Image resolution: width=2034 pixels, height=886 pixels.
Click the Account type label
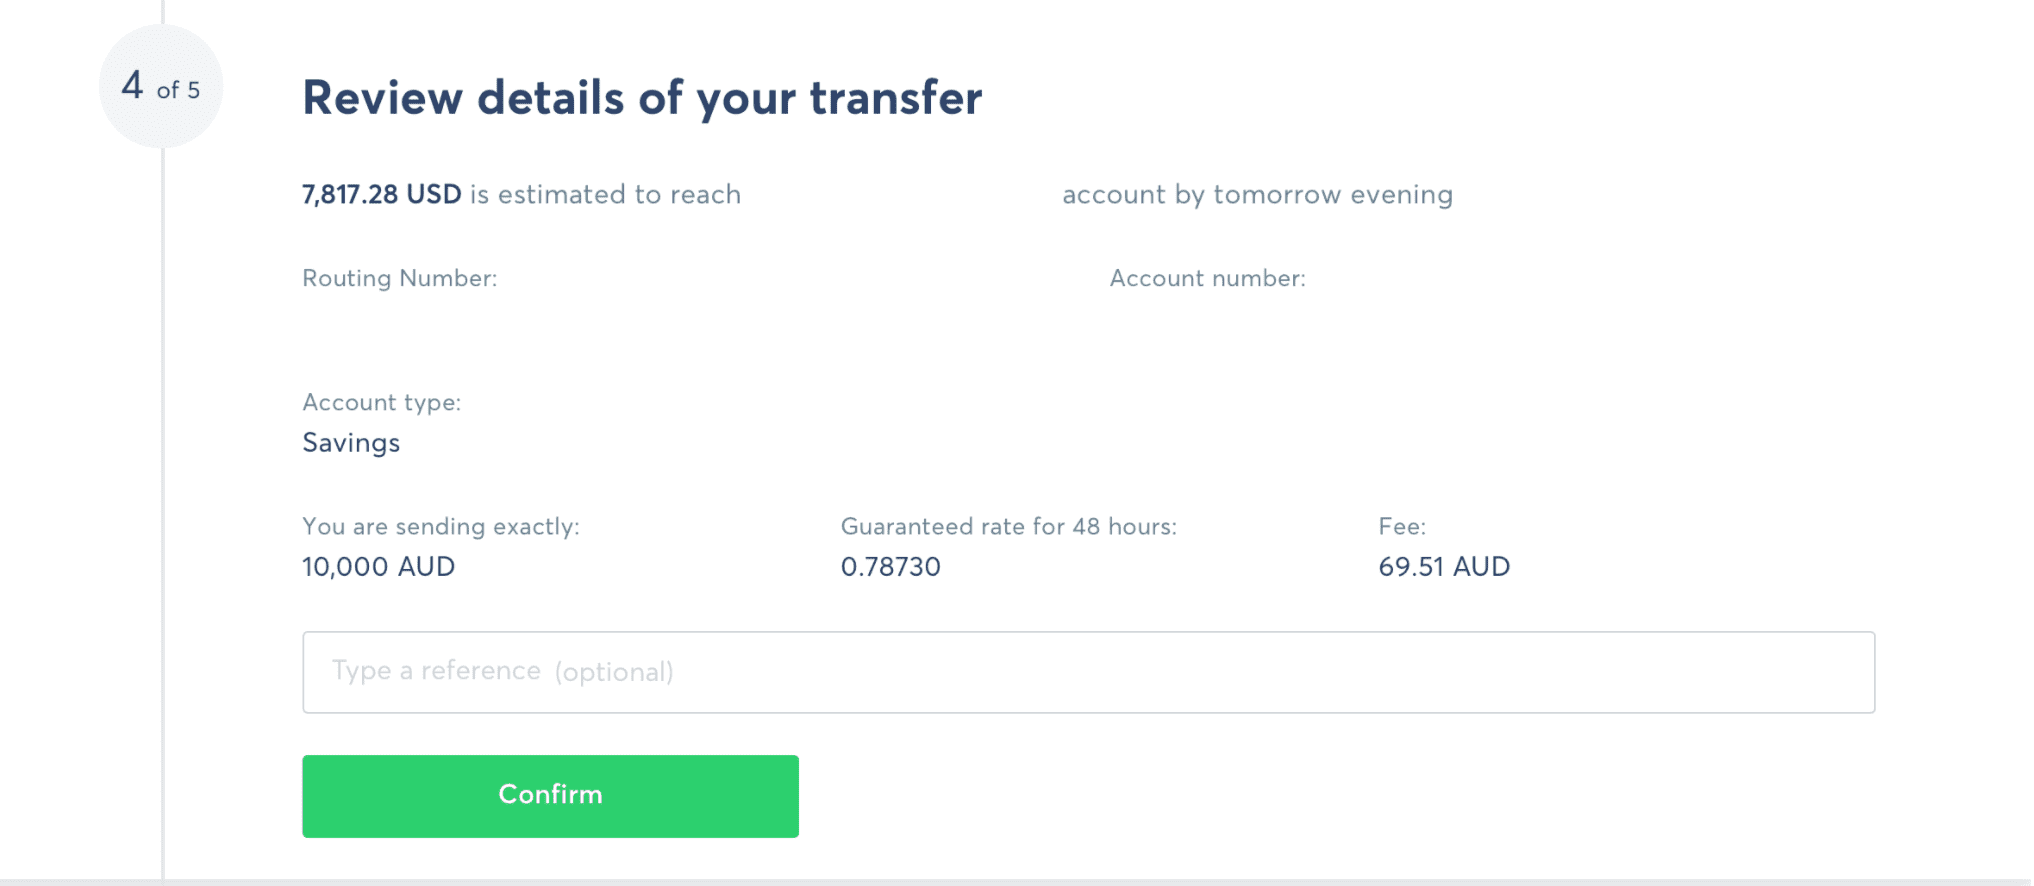[x=382, y=401]
